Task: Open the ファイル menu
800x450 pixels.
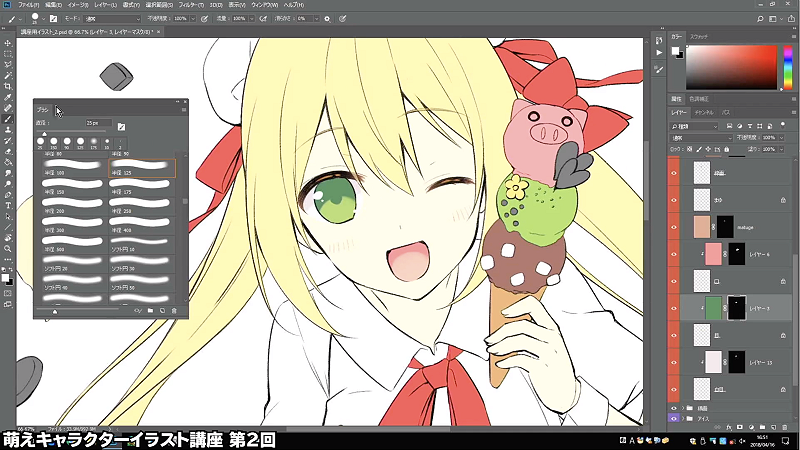Action: point(29,5)
